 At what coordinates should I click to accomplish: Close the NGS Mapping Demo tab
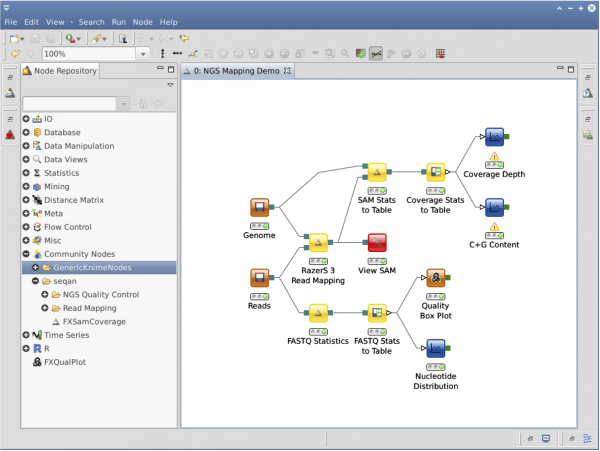[287, 71]
